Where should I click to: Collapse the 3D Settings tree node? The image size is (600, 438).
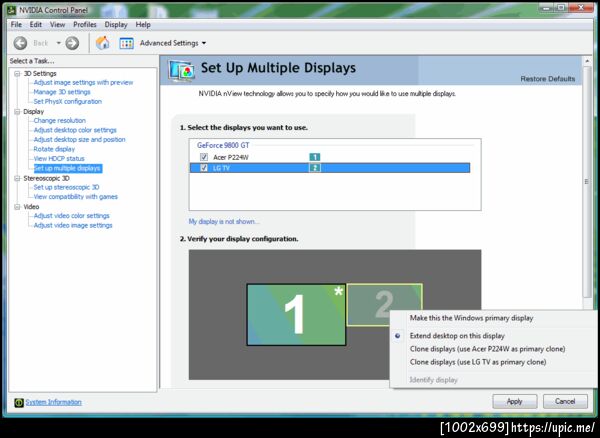(x=17, y=73)
